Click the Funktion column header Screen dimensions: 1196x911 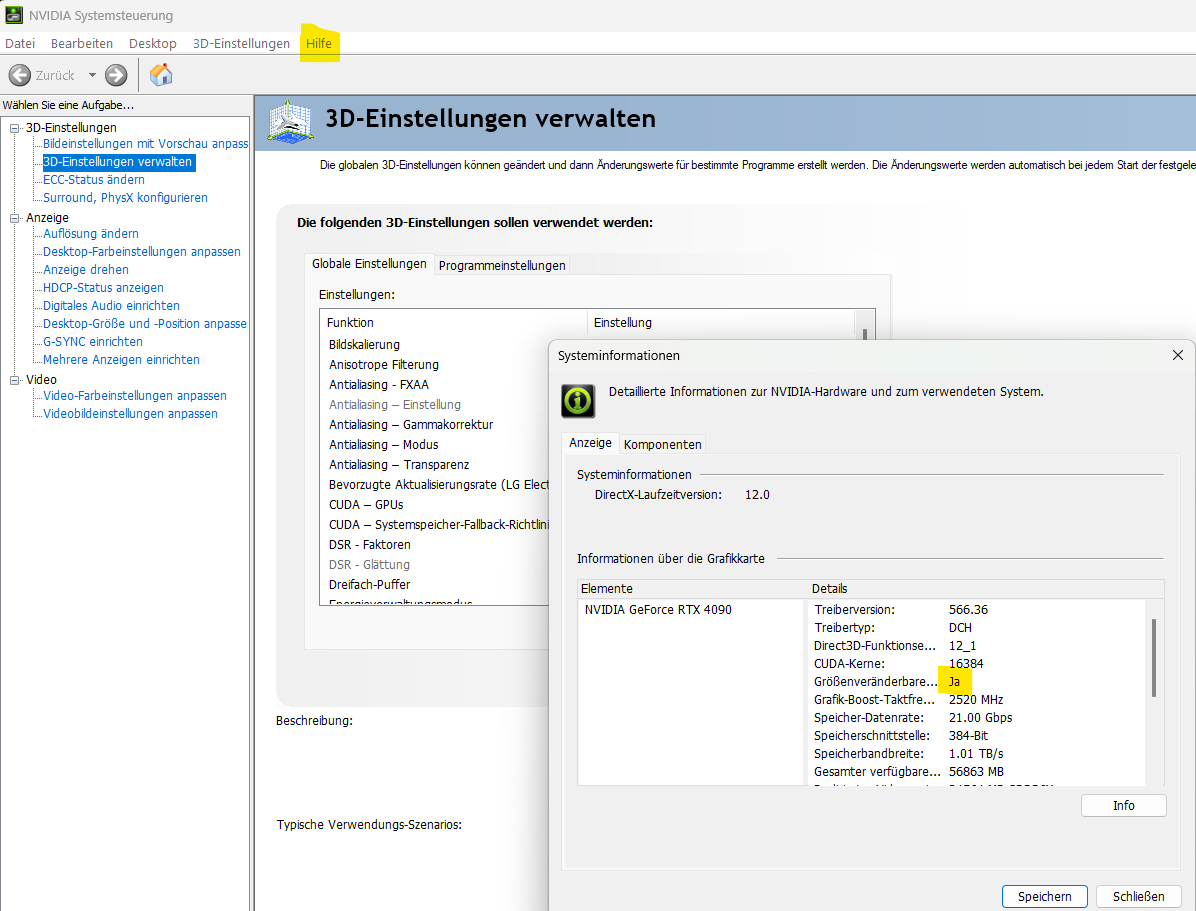click(454, 323)
